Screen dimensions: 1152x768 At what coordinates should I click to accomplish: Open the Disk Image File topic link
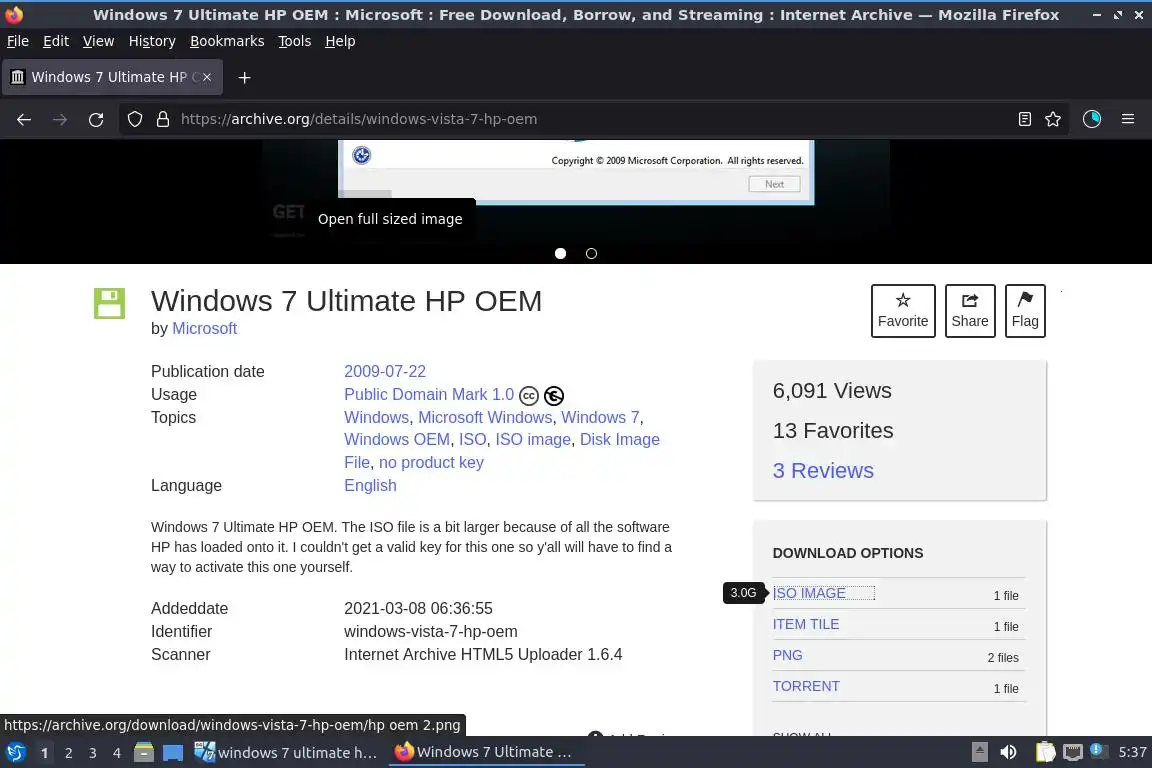(620, 439)
